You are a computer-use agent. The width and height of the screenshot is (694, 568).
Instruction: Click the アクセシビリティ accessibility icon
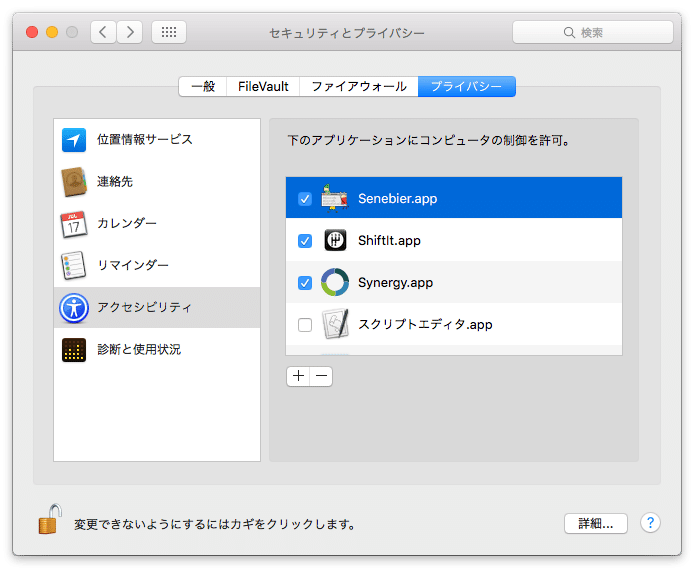click(x=73, y=308)
